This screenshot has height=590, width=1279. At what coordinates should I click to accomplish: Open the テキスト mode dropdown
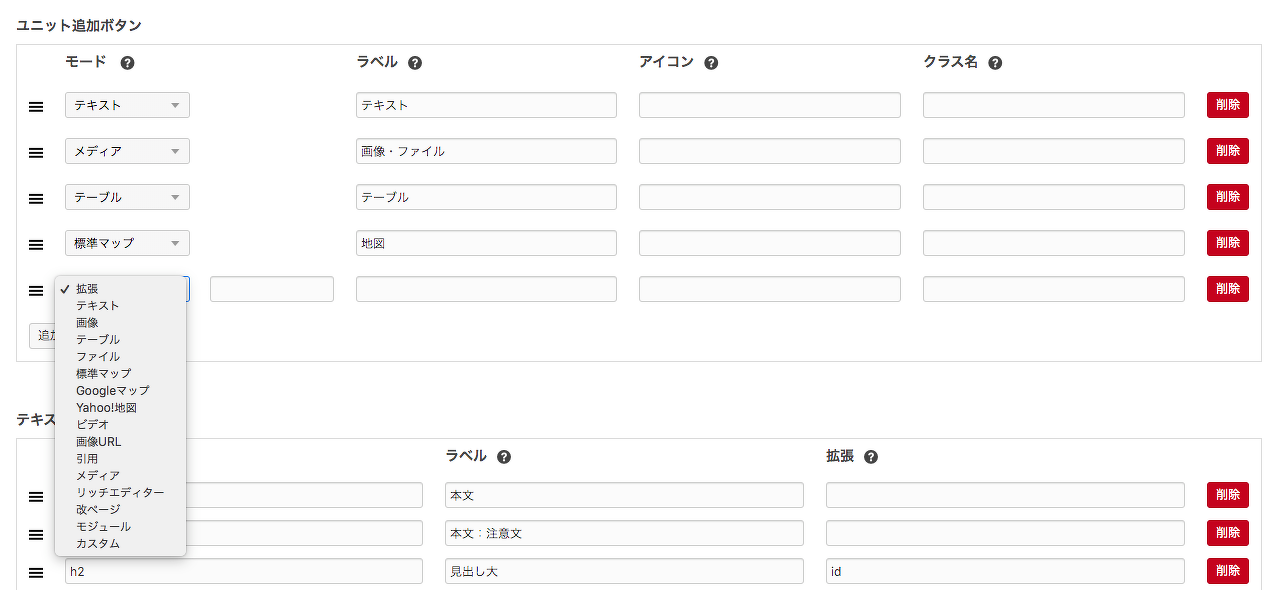[127, 105]
